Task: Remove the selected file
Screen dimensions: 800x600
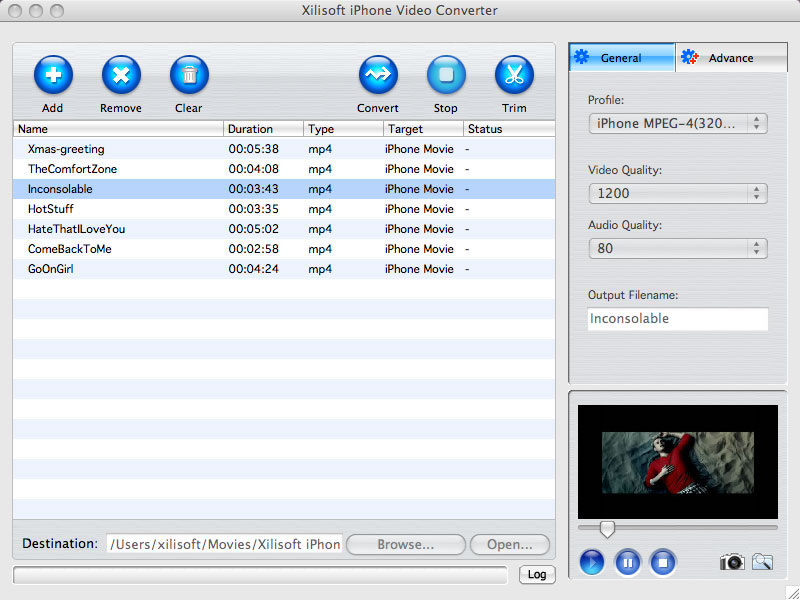Action: pyautogui.click(x=120, y=75)
